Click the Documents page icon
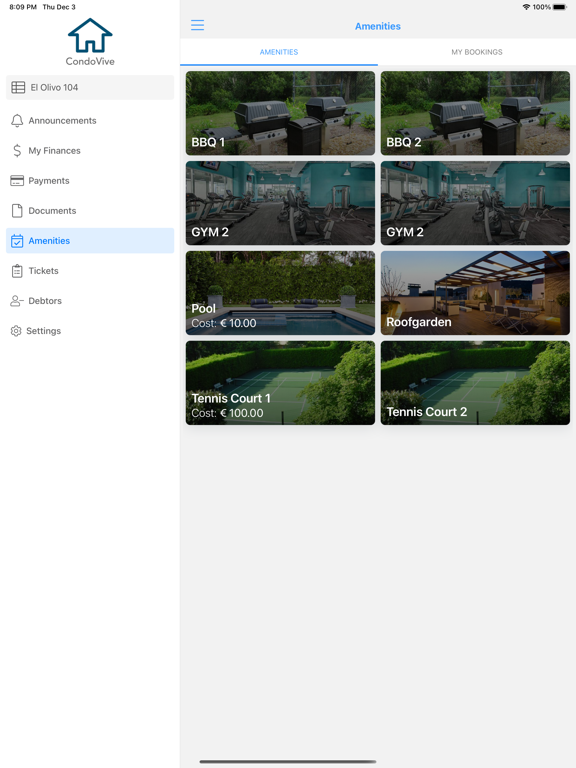Screen dimensions: 576x768 [x=17, y=211]
